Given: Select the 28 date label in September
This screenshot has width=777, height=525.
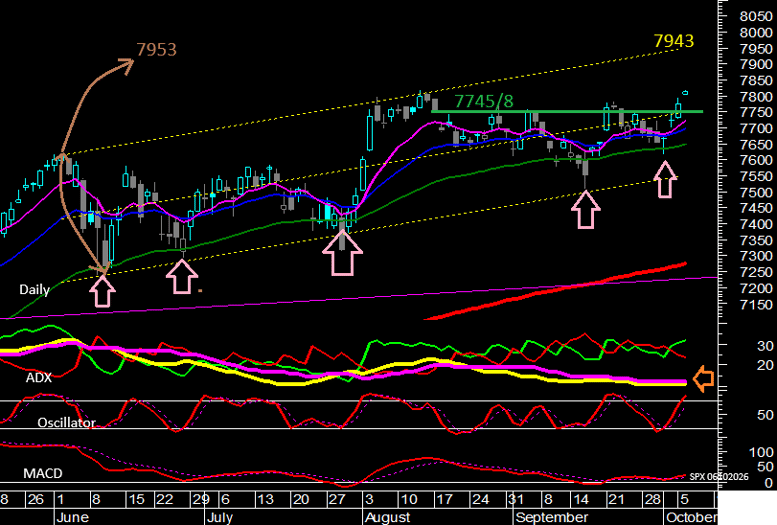Looking at the screenshot, I should click(652, 499).
